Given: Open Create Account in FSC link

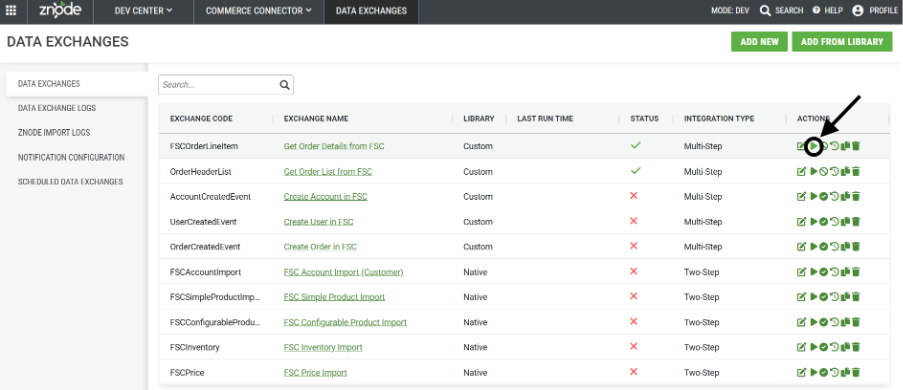Looking at the screenshot, I should click(x=325, y=196).
